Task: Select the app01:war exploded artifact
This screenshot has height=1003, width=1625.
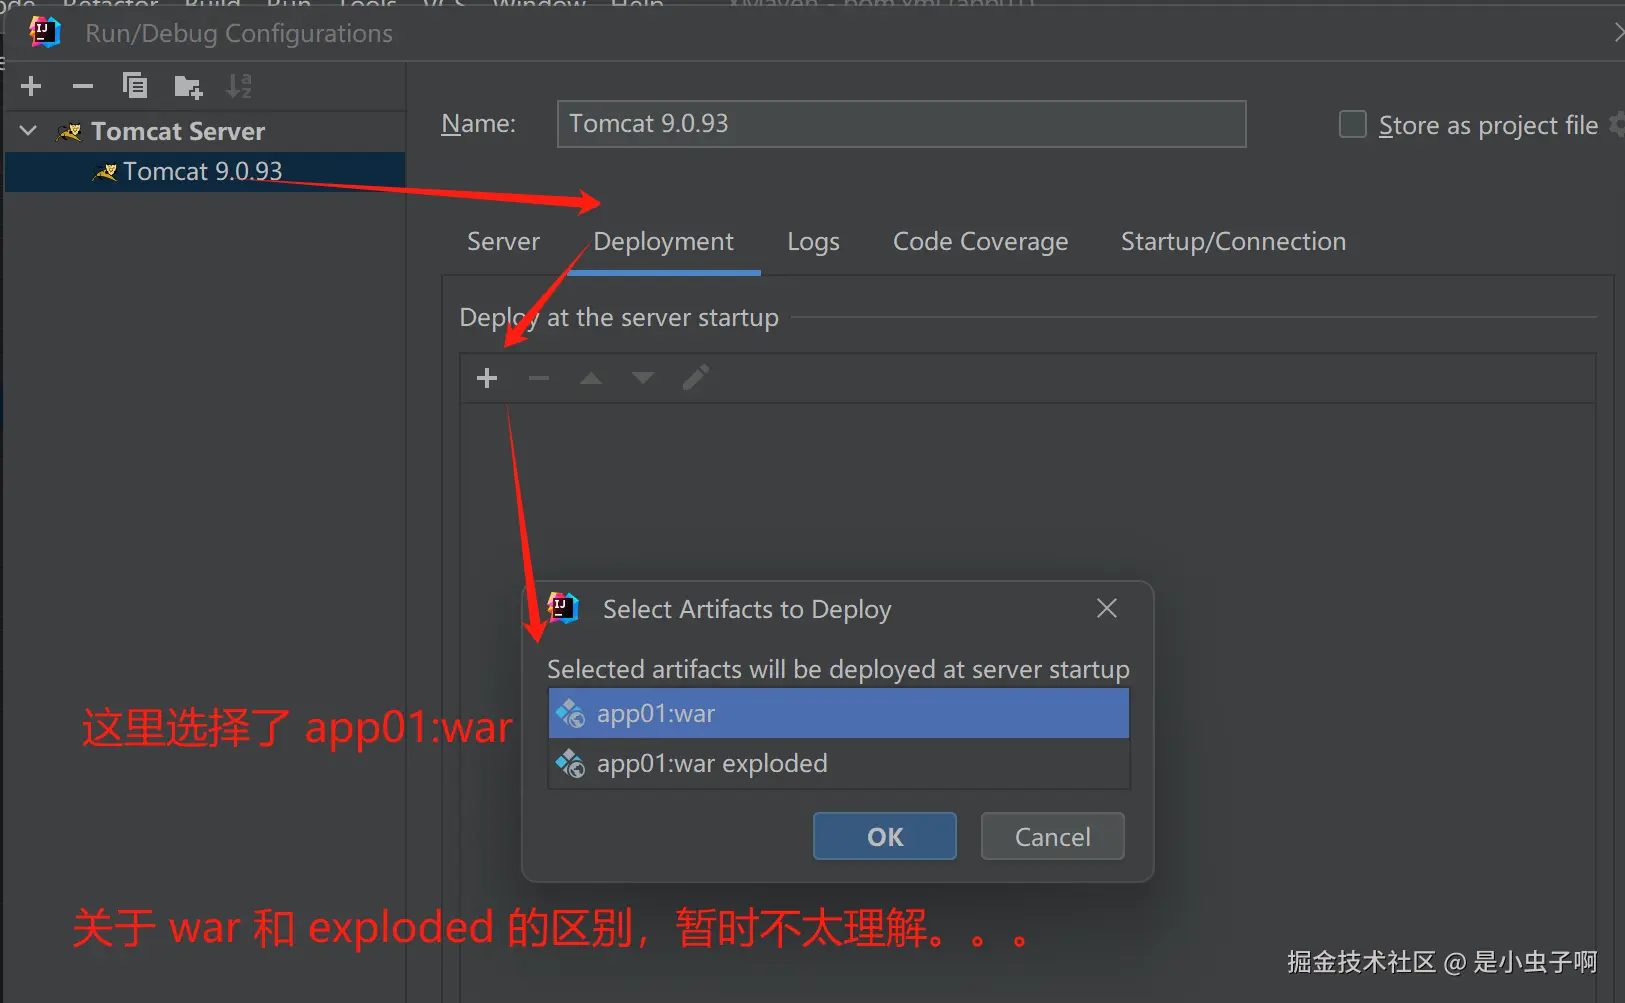Action: [838, 764]
